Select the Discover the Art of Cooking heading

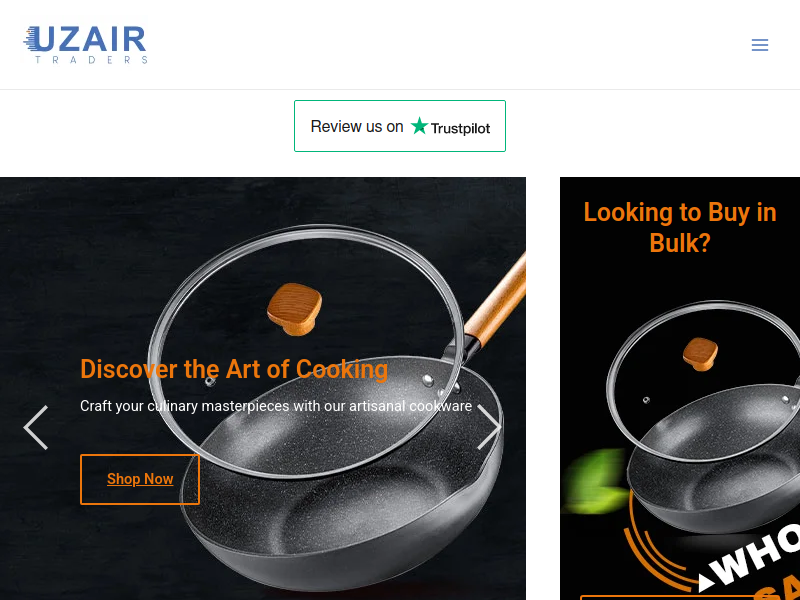tap(234, 369)
